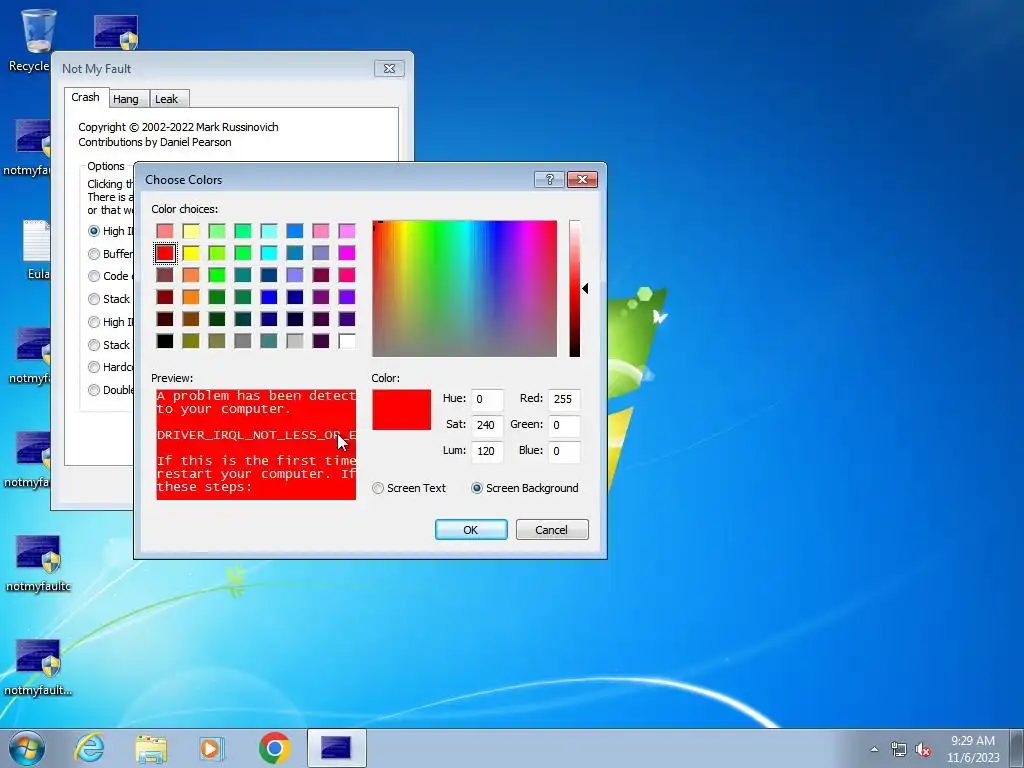Click the Hue value field

click(487, 399)
